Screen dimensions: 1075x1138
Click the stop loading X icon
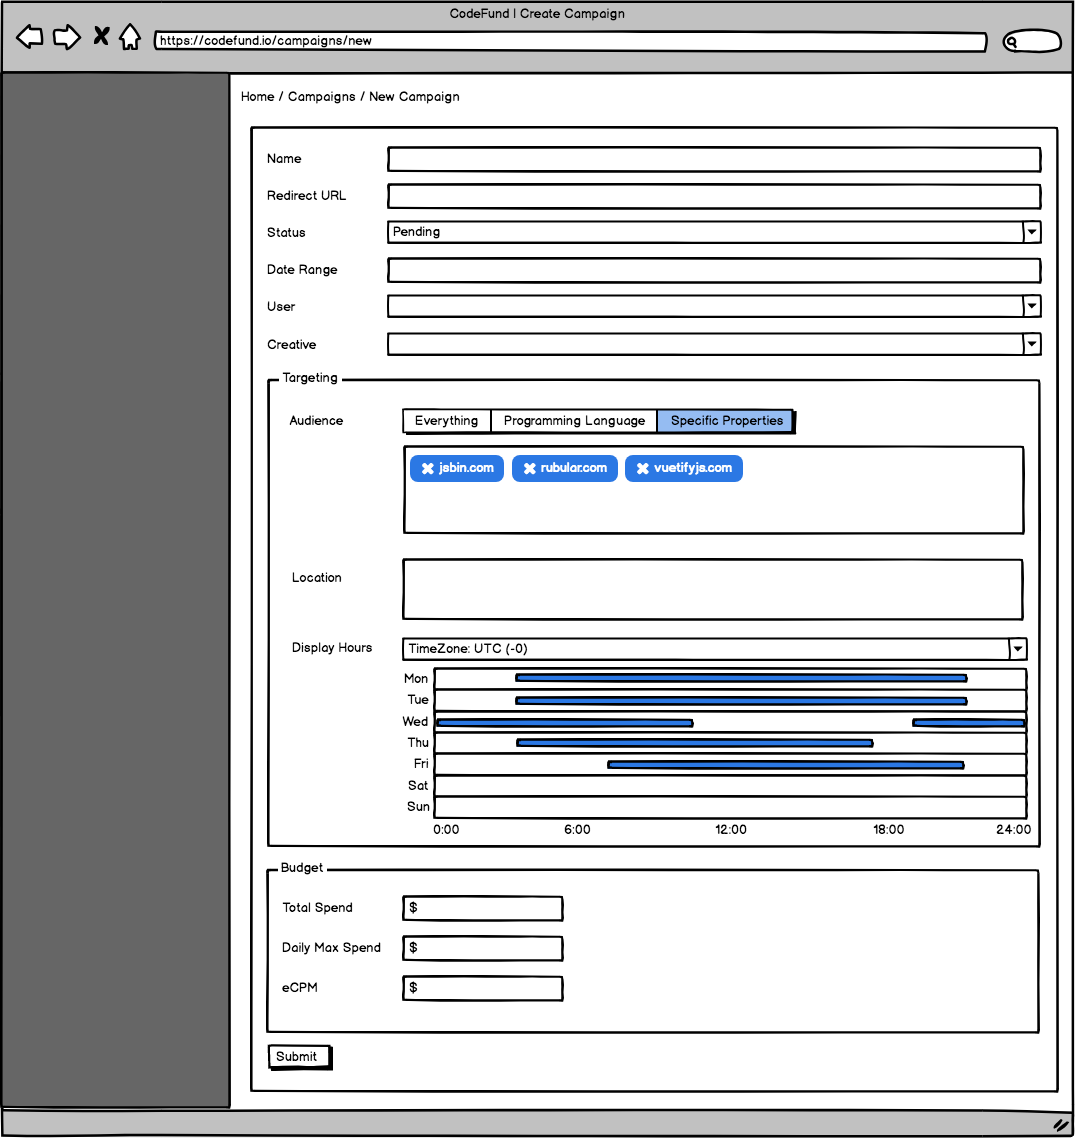(x=100, y=35)
